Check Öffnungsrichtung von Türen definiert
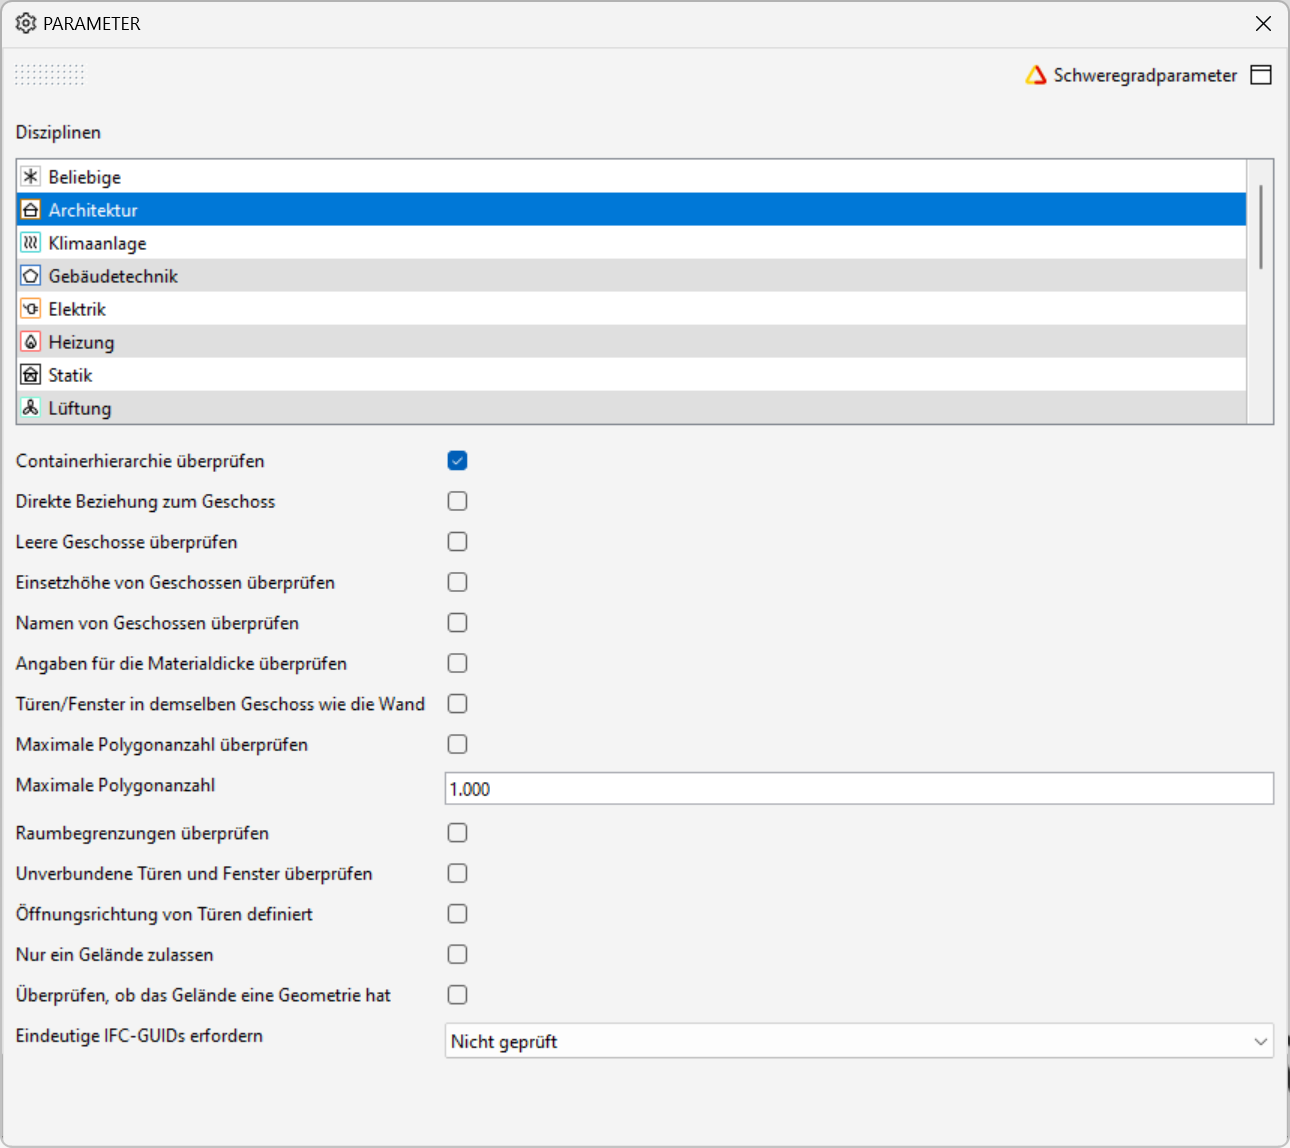This screenshot has width=1290, height=1148. point(457,914)
